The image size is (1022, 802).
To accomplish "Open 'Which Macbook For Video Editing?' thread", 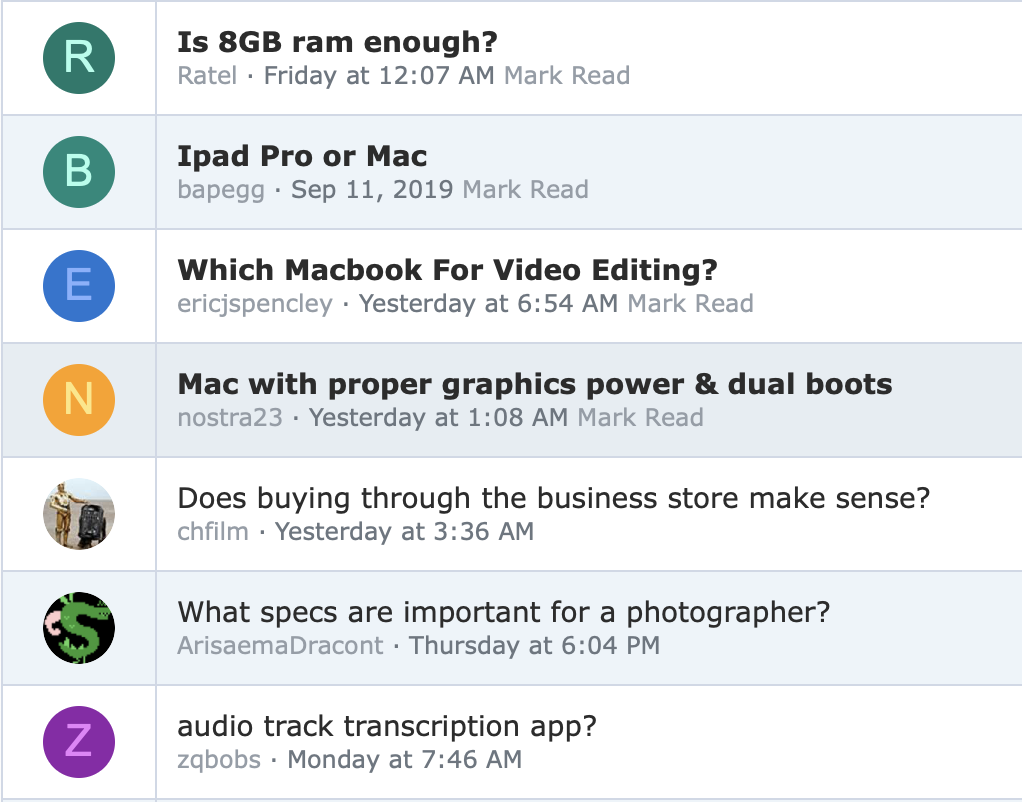I will [447, 270].
